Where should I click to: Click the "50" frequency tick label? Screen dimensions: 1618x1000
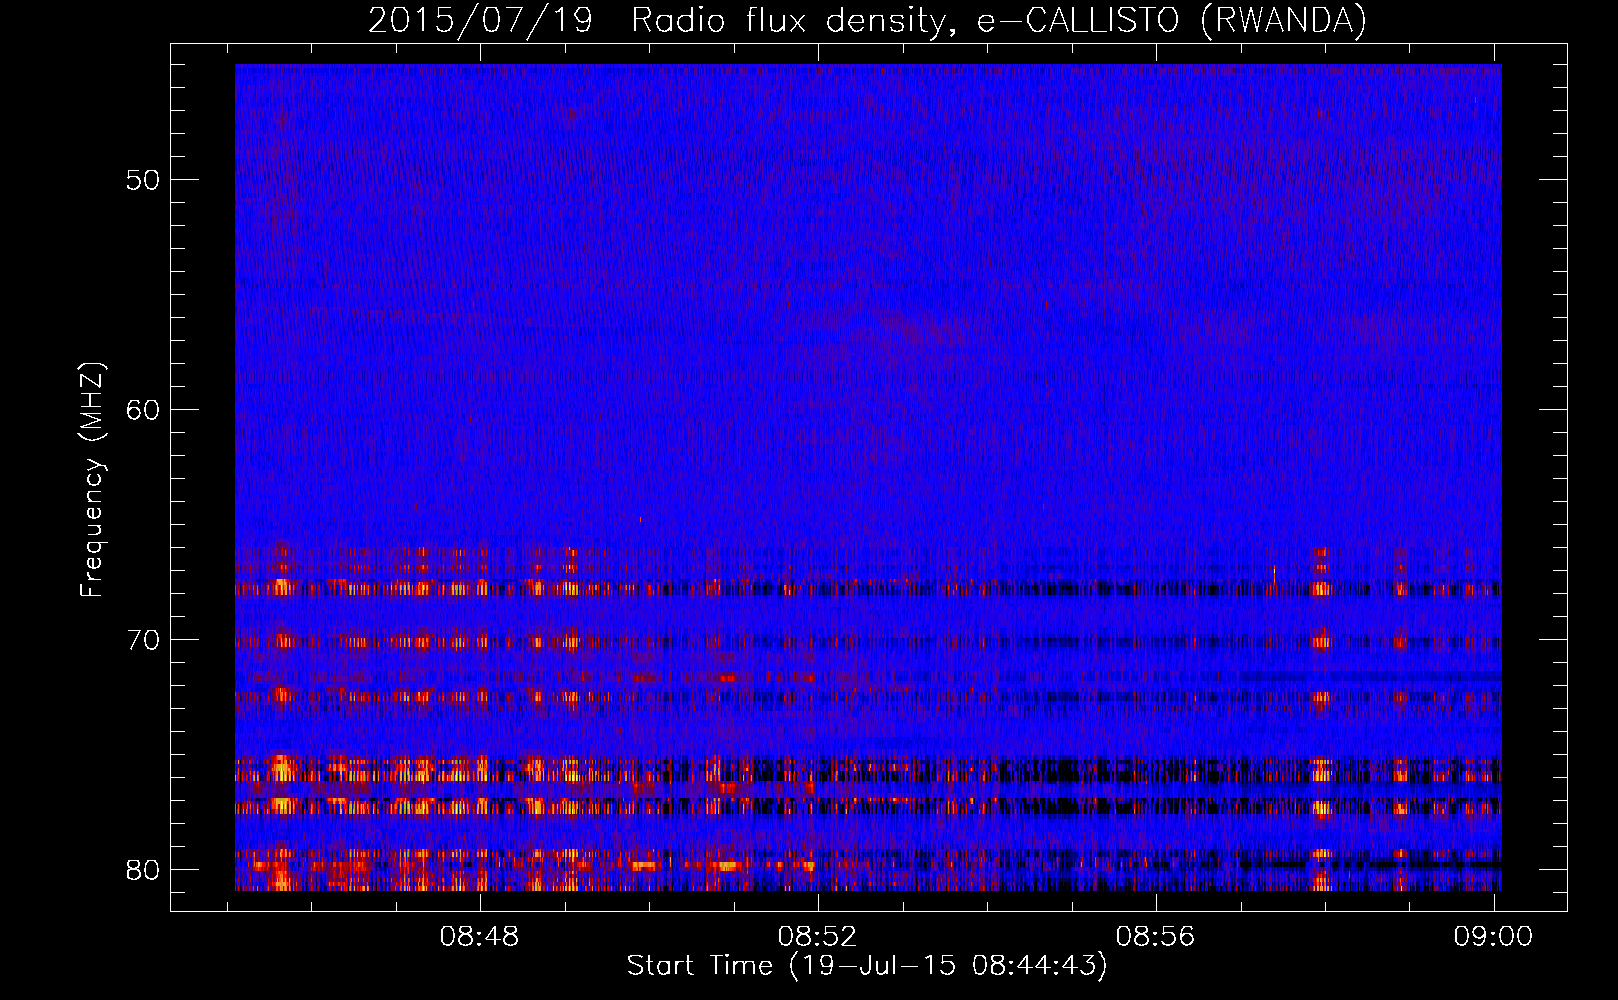tap(143, 181)
